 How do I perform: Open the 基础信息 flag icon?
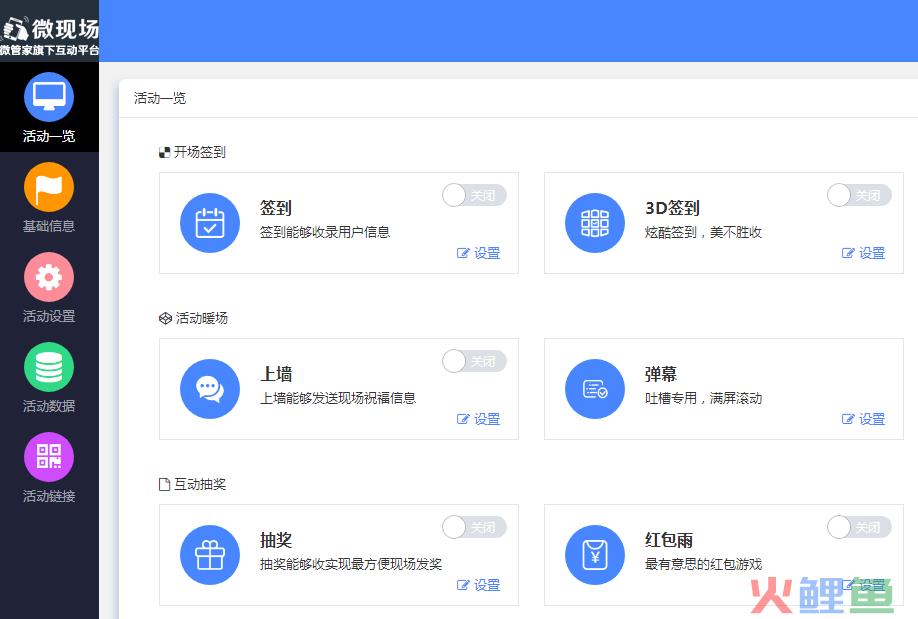(x=49, y=187)
